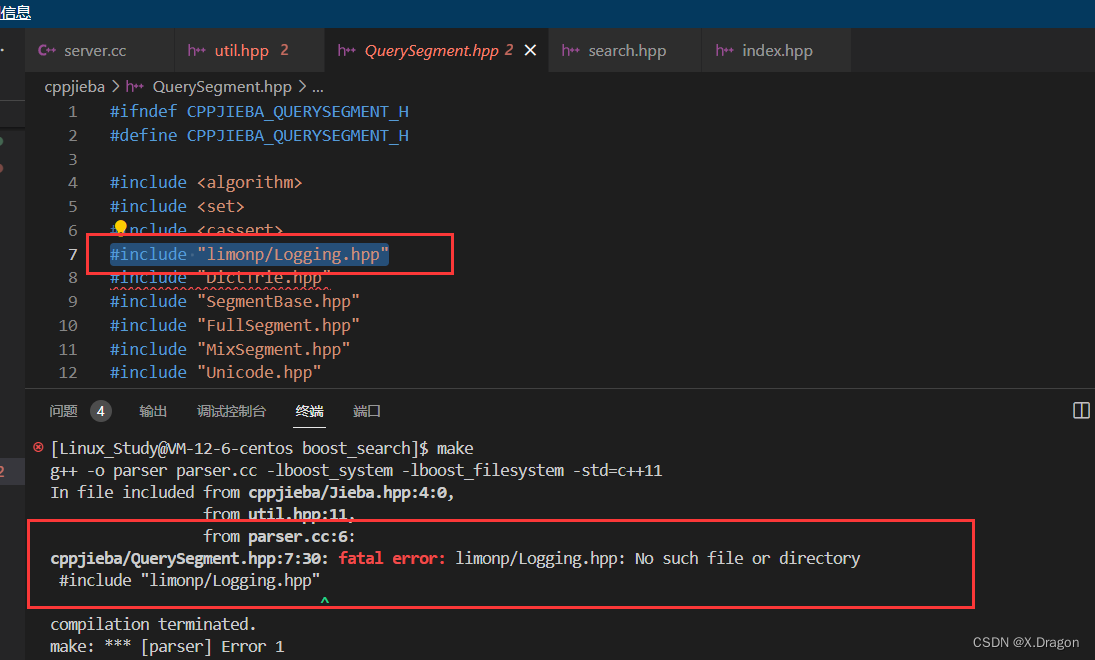Click the Problems badge showing 4

pyautogui.click(x=100, y=410)
